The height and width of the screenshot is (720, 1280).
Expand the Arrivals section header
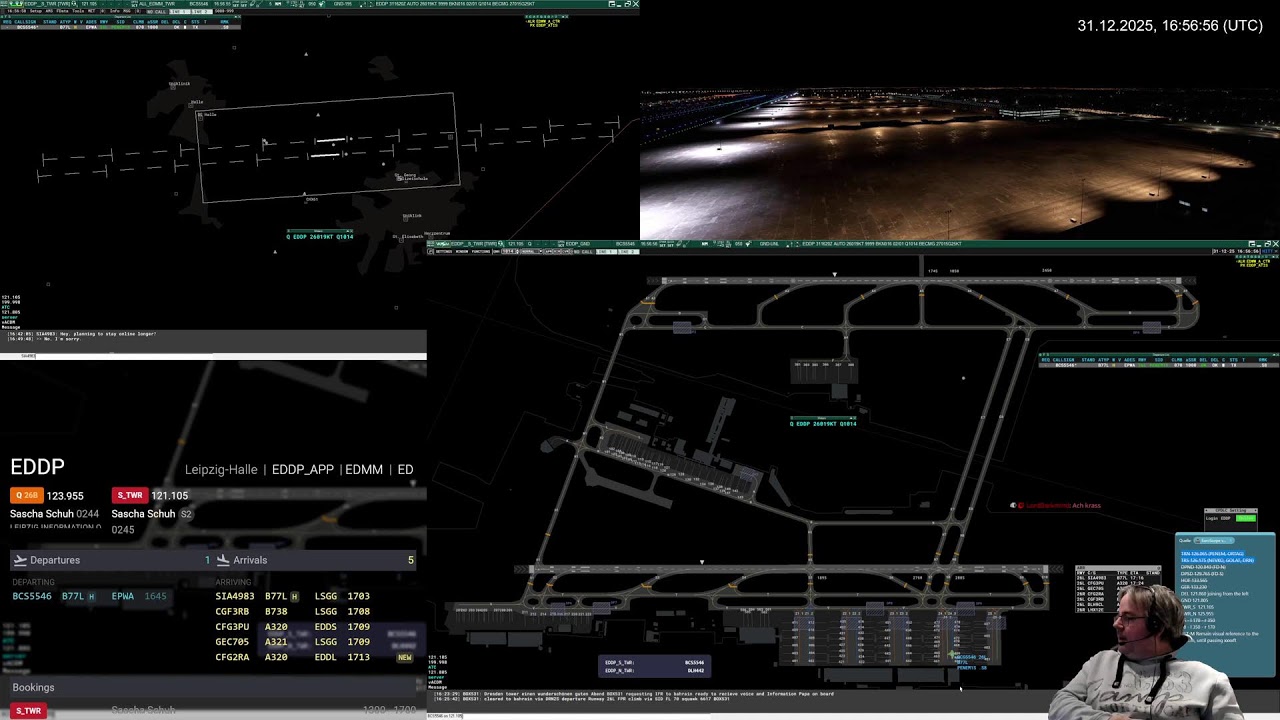[x=315, y=560]
